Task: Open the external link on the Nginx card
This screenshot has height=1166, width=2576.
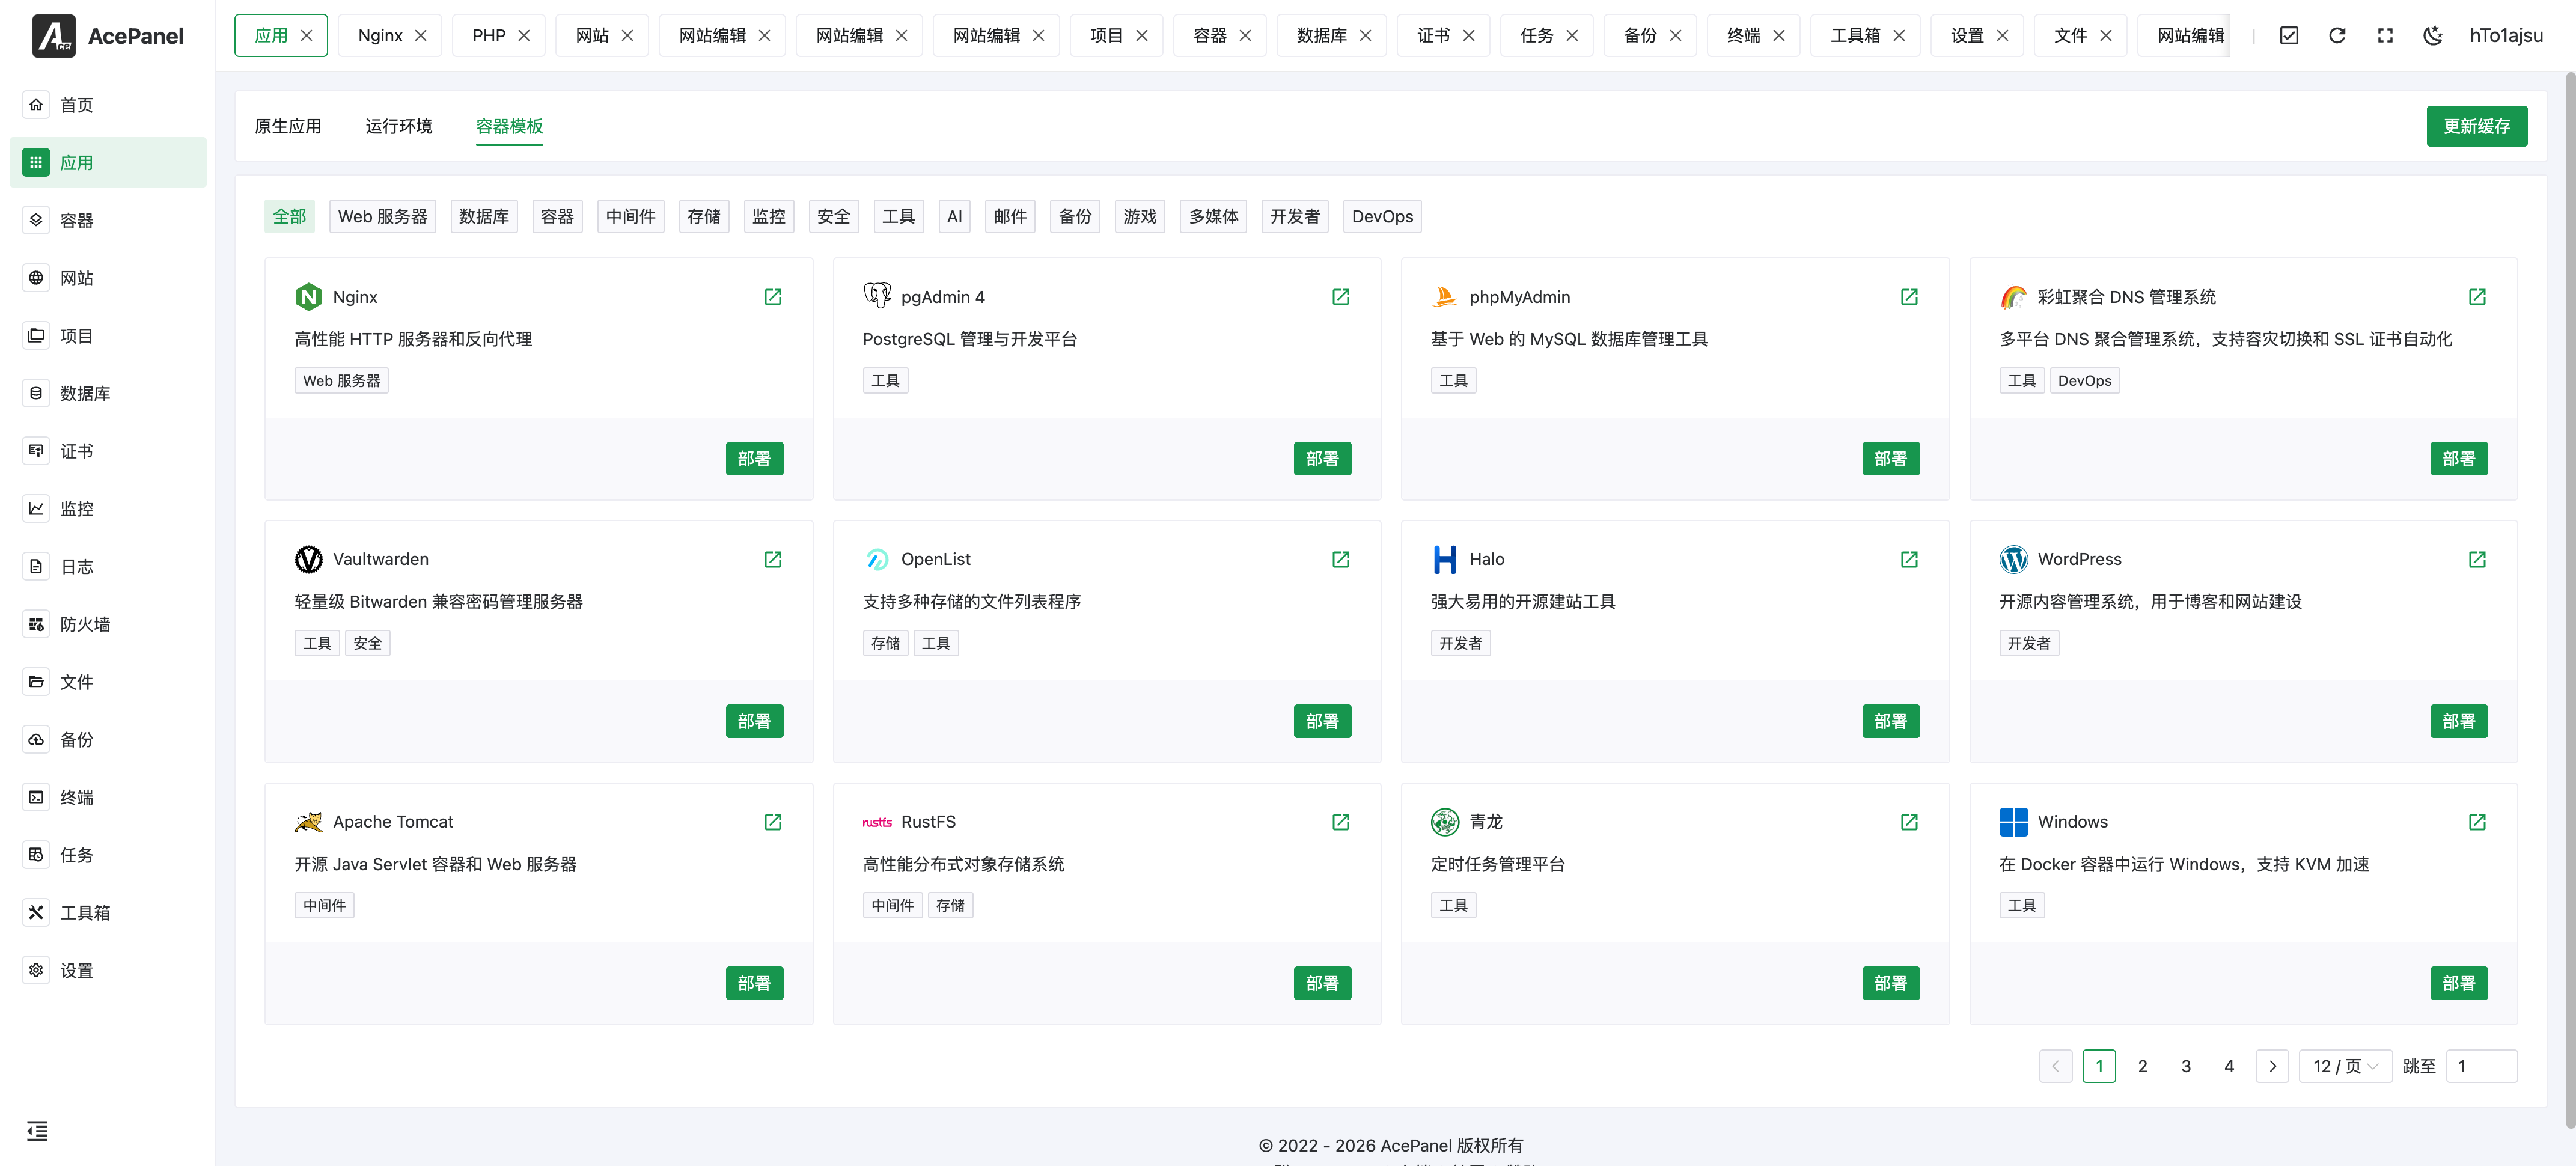Action: point(772,296)
